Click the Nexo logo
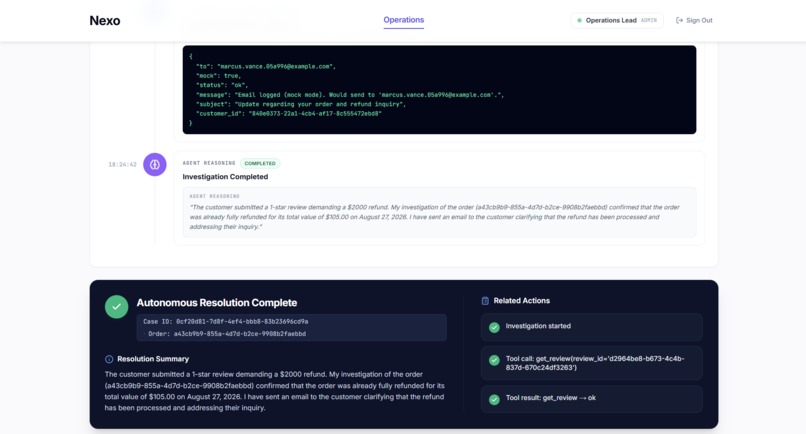Image resolution: width=806 pixels, height=434 pixels. [105, 21]
